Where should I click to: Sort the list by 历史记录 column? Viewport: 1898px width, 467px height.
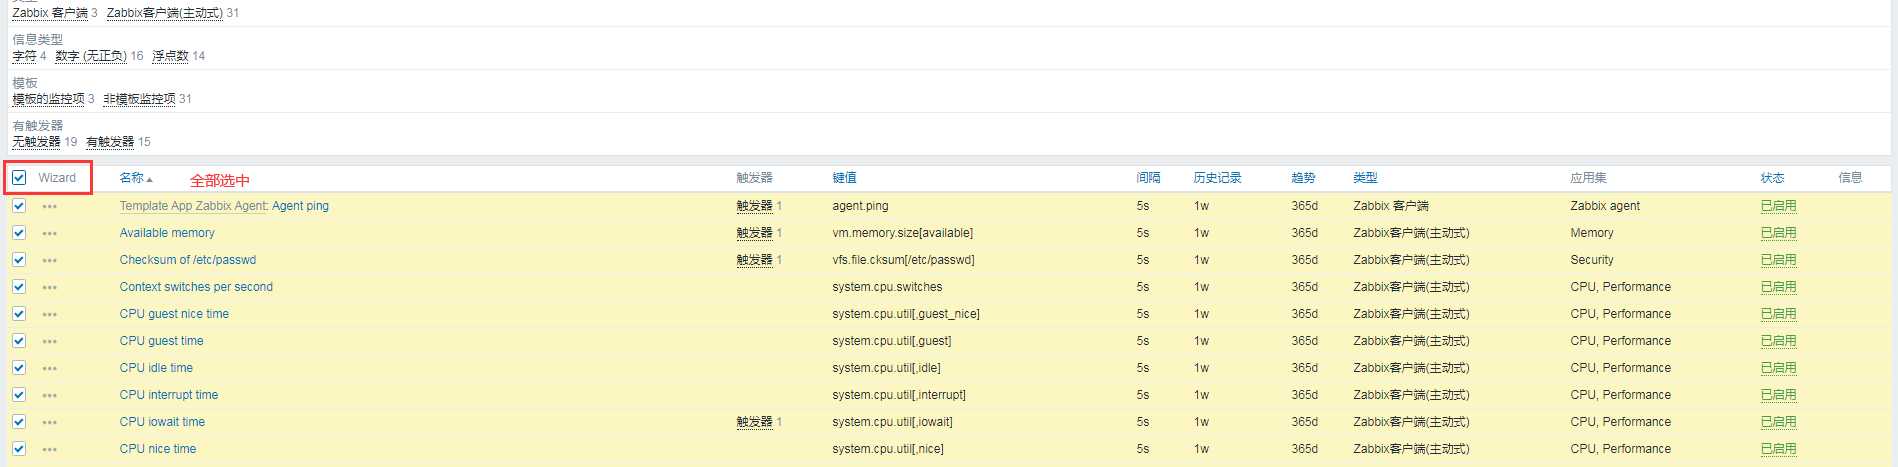(x=1217, y=178)
